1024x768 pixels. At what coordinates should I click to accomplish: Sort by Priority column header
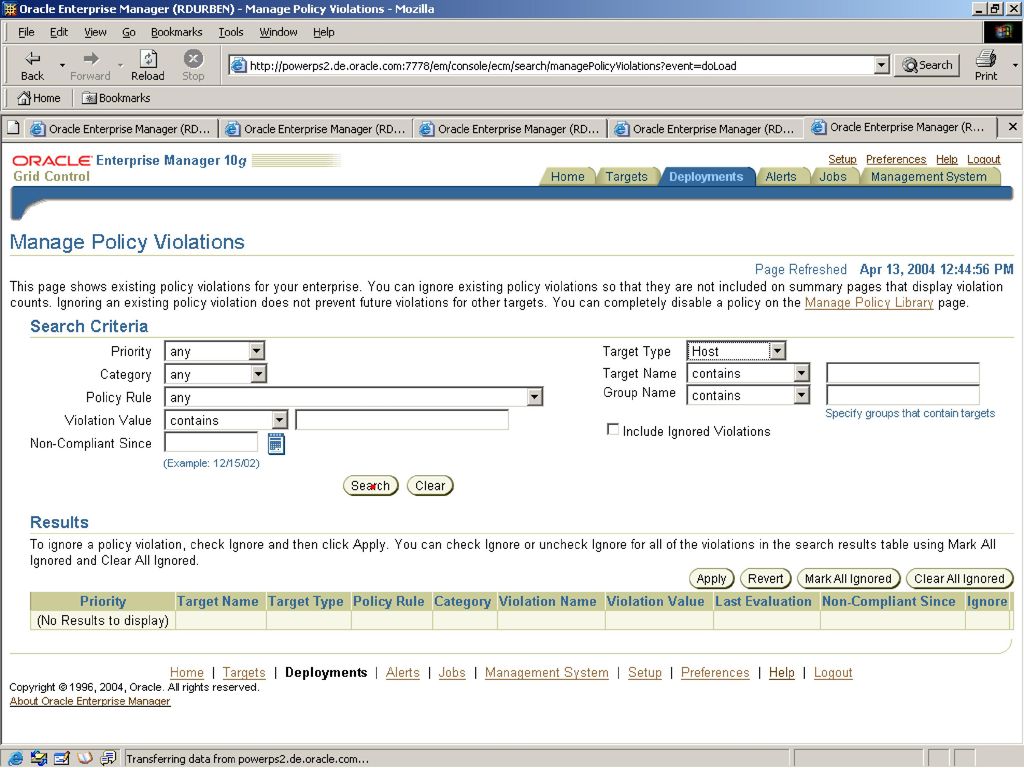[x=103, y=601]
